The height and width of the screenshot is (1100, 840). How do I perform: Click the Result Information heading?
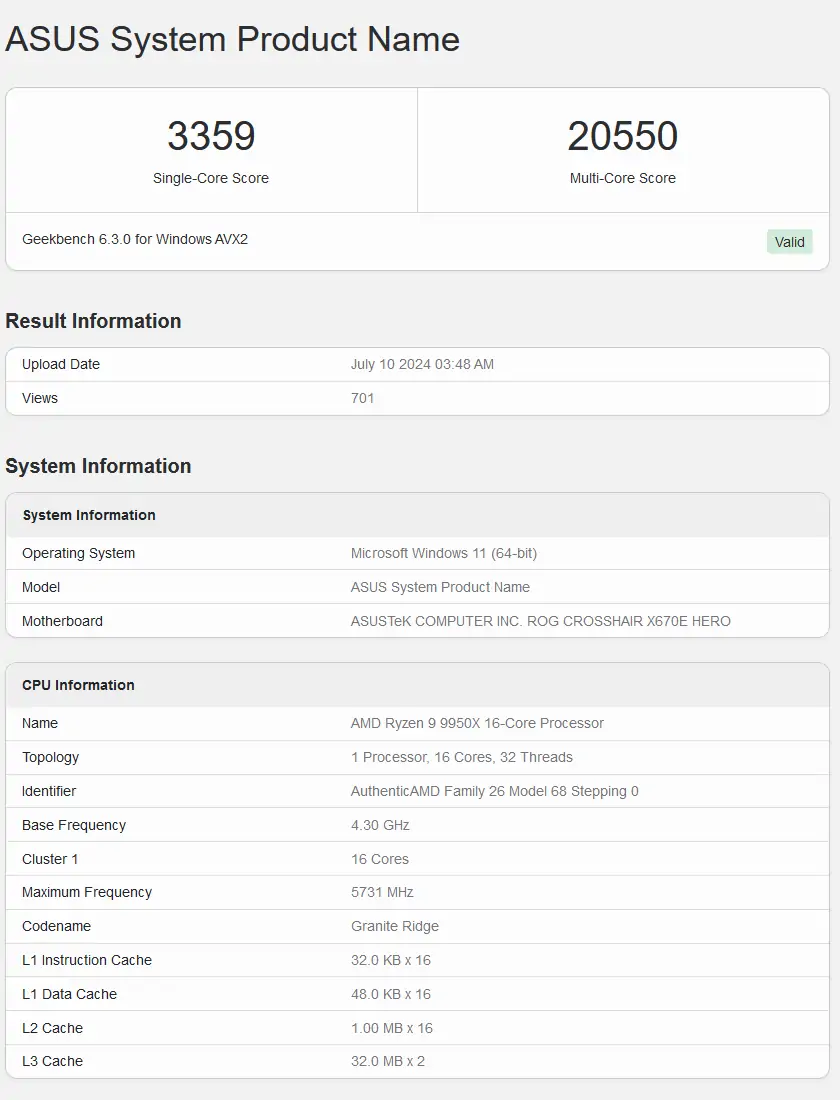click(93, 321)
